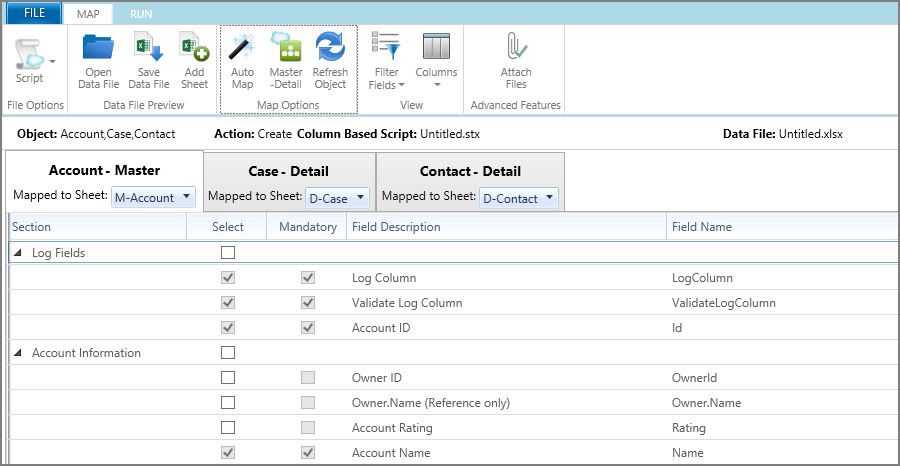Open the D-Contact sheet dropdown

pos(518,199)
